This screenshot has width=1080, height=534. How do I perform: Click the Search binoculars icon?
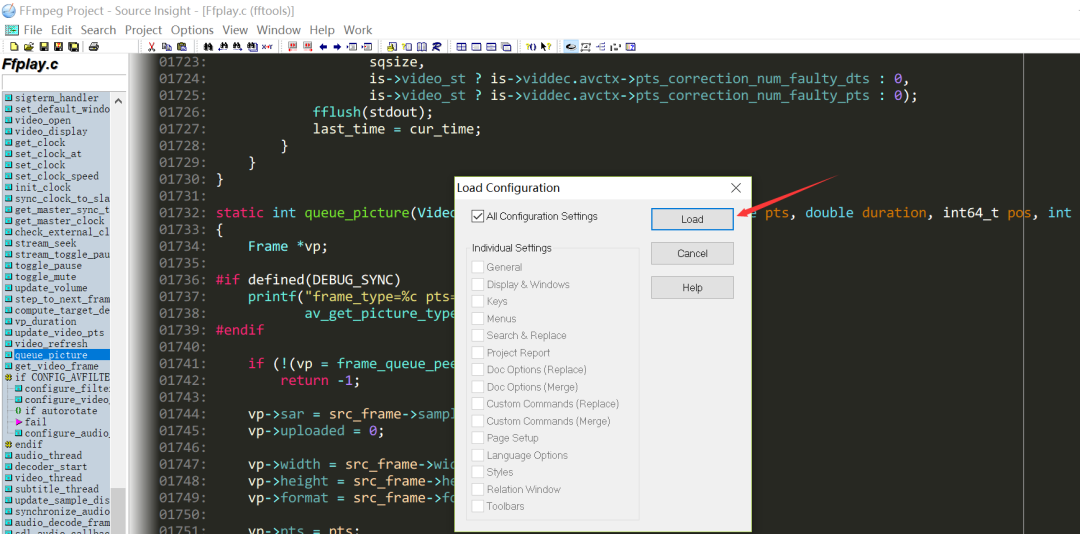pyautogui.click(x=208, y=47)
